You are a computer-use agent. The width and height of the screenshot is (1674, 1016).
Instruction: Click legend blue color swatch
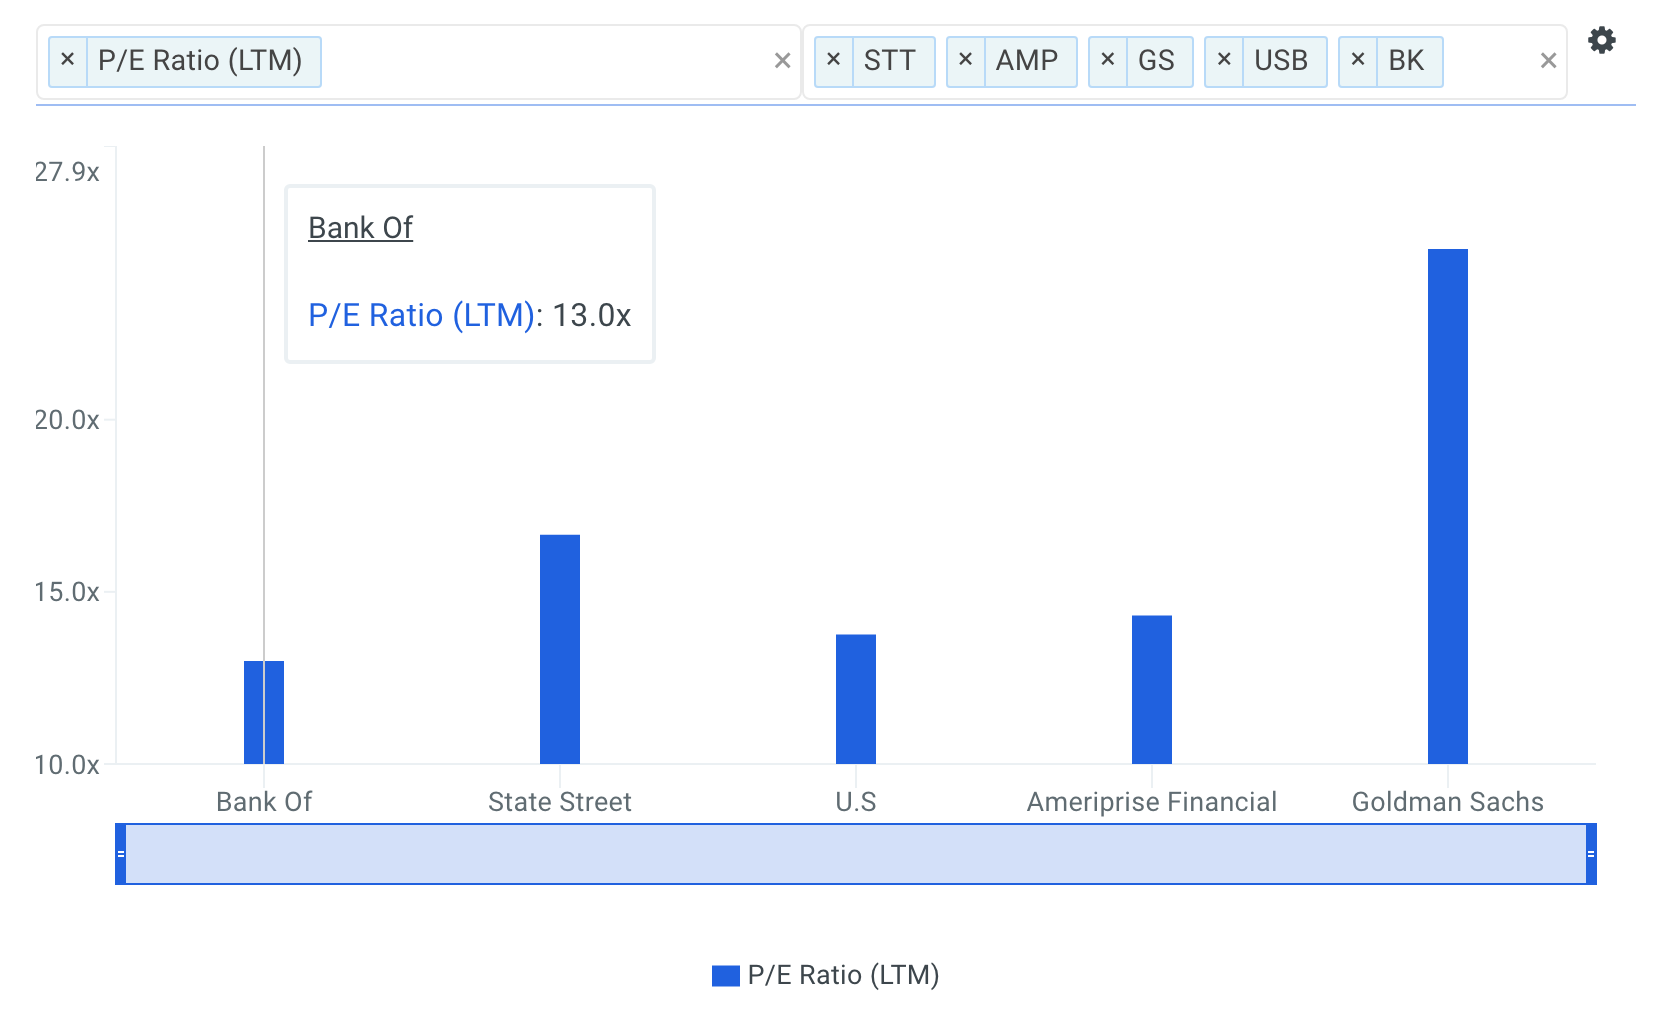pos(726,976)
